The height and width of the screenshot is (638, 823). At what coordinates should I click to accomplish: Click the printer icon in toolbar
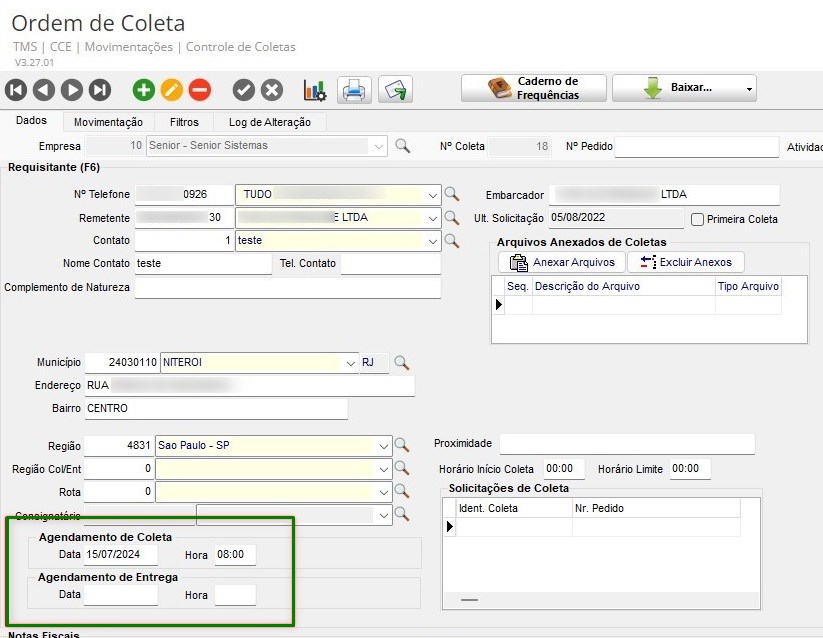pyautogui.click(x=354, y=90)
